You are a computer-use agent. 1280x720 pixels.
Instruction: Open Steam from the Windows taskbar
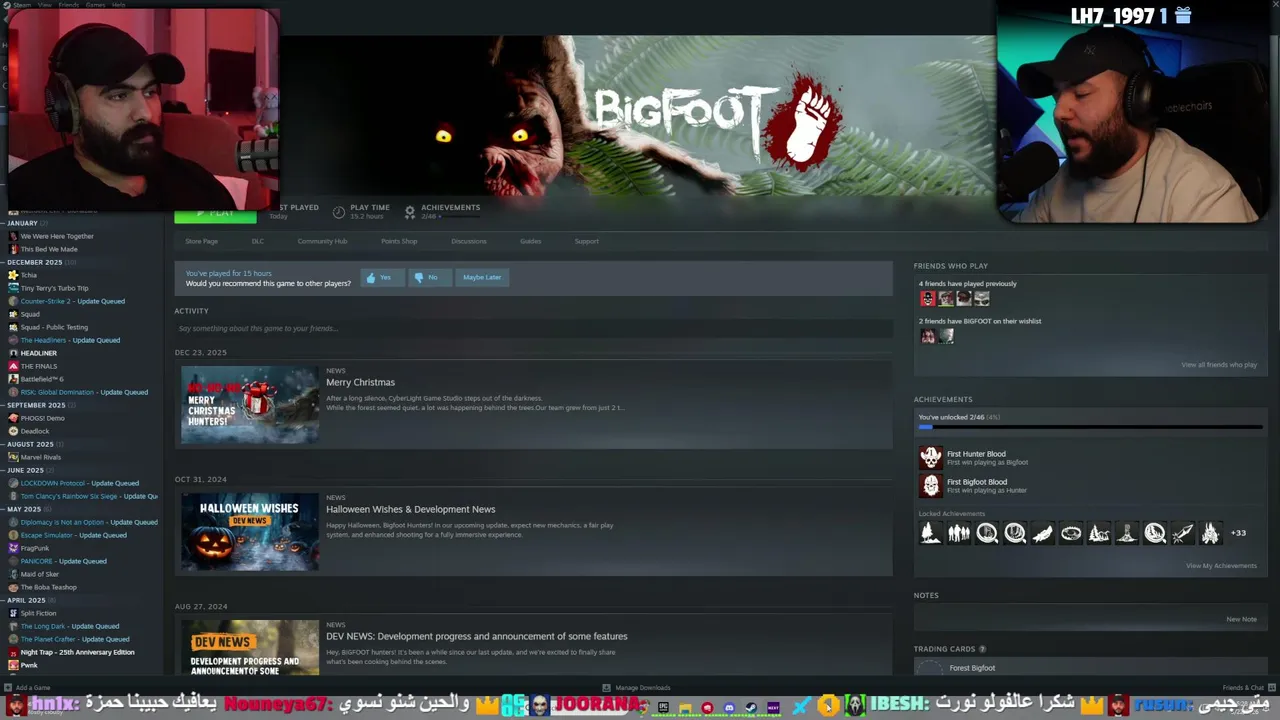(x=751, y=708)
